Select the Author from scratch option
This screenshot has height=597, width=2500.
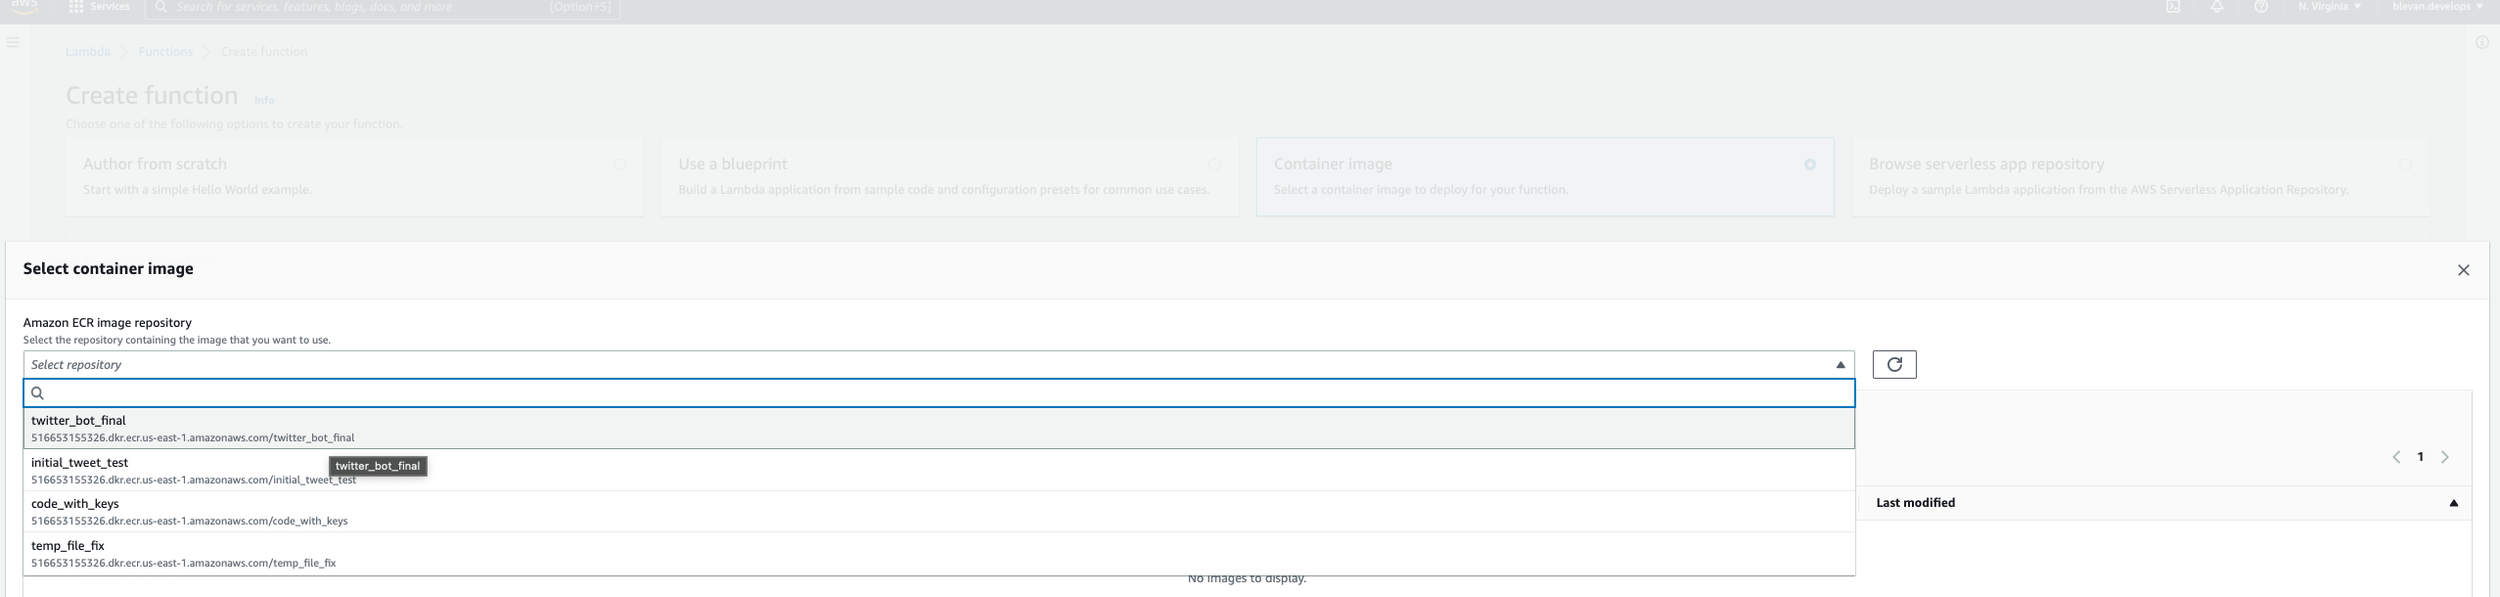355,177
